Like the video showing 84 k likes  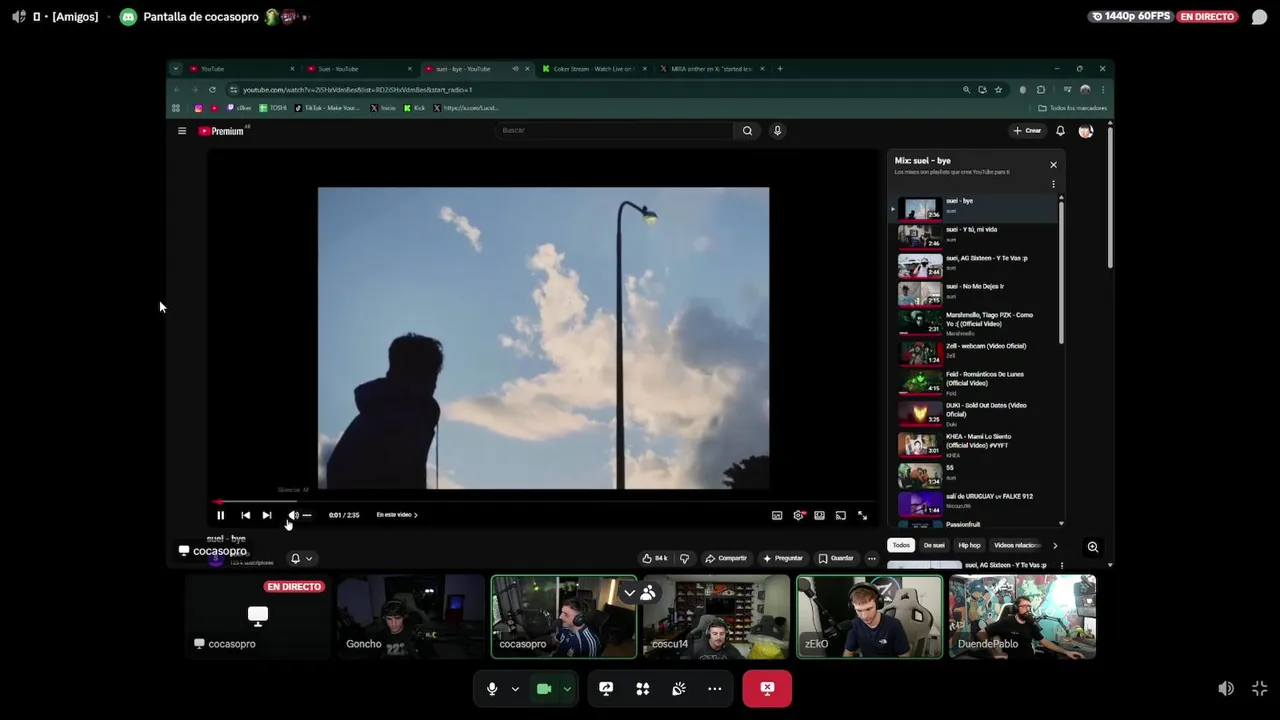[x=655, y=558]
